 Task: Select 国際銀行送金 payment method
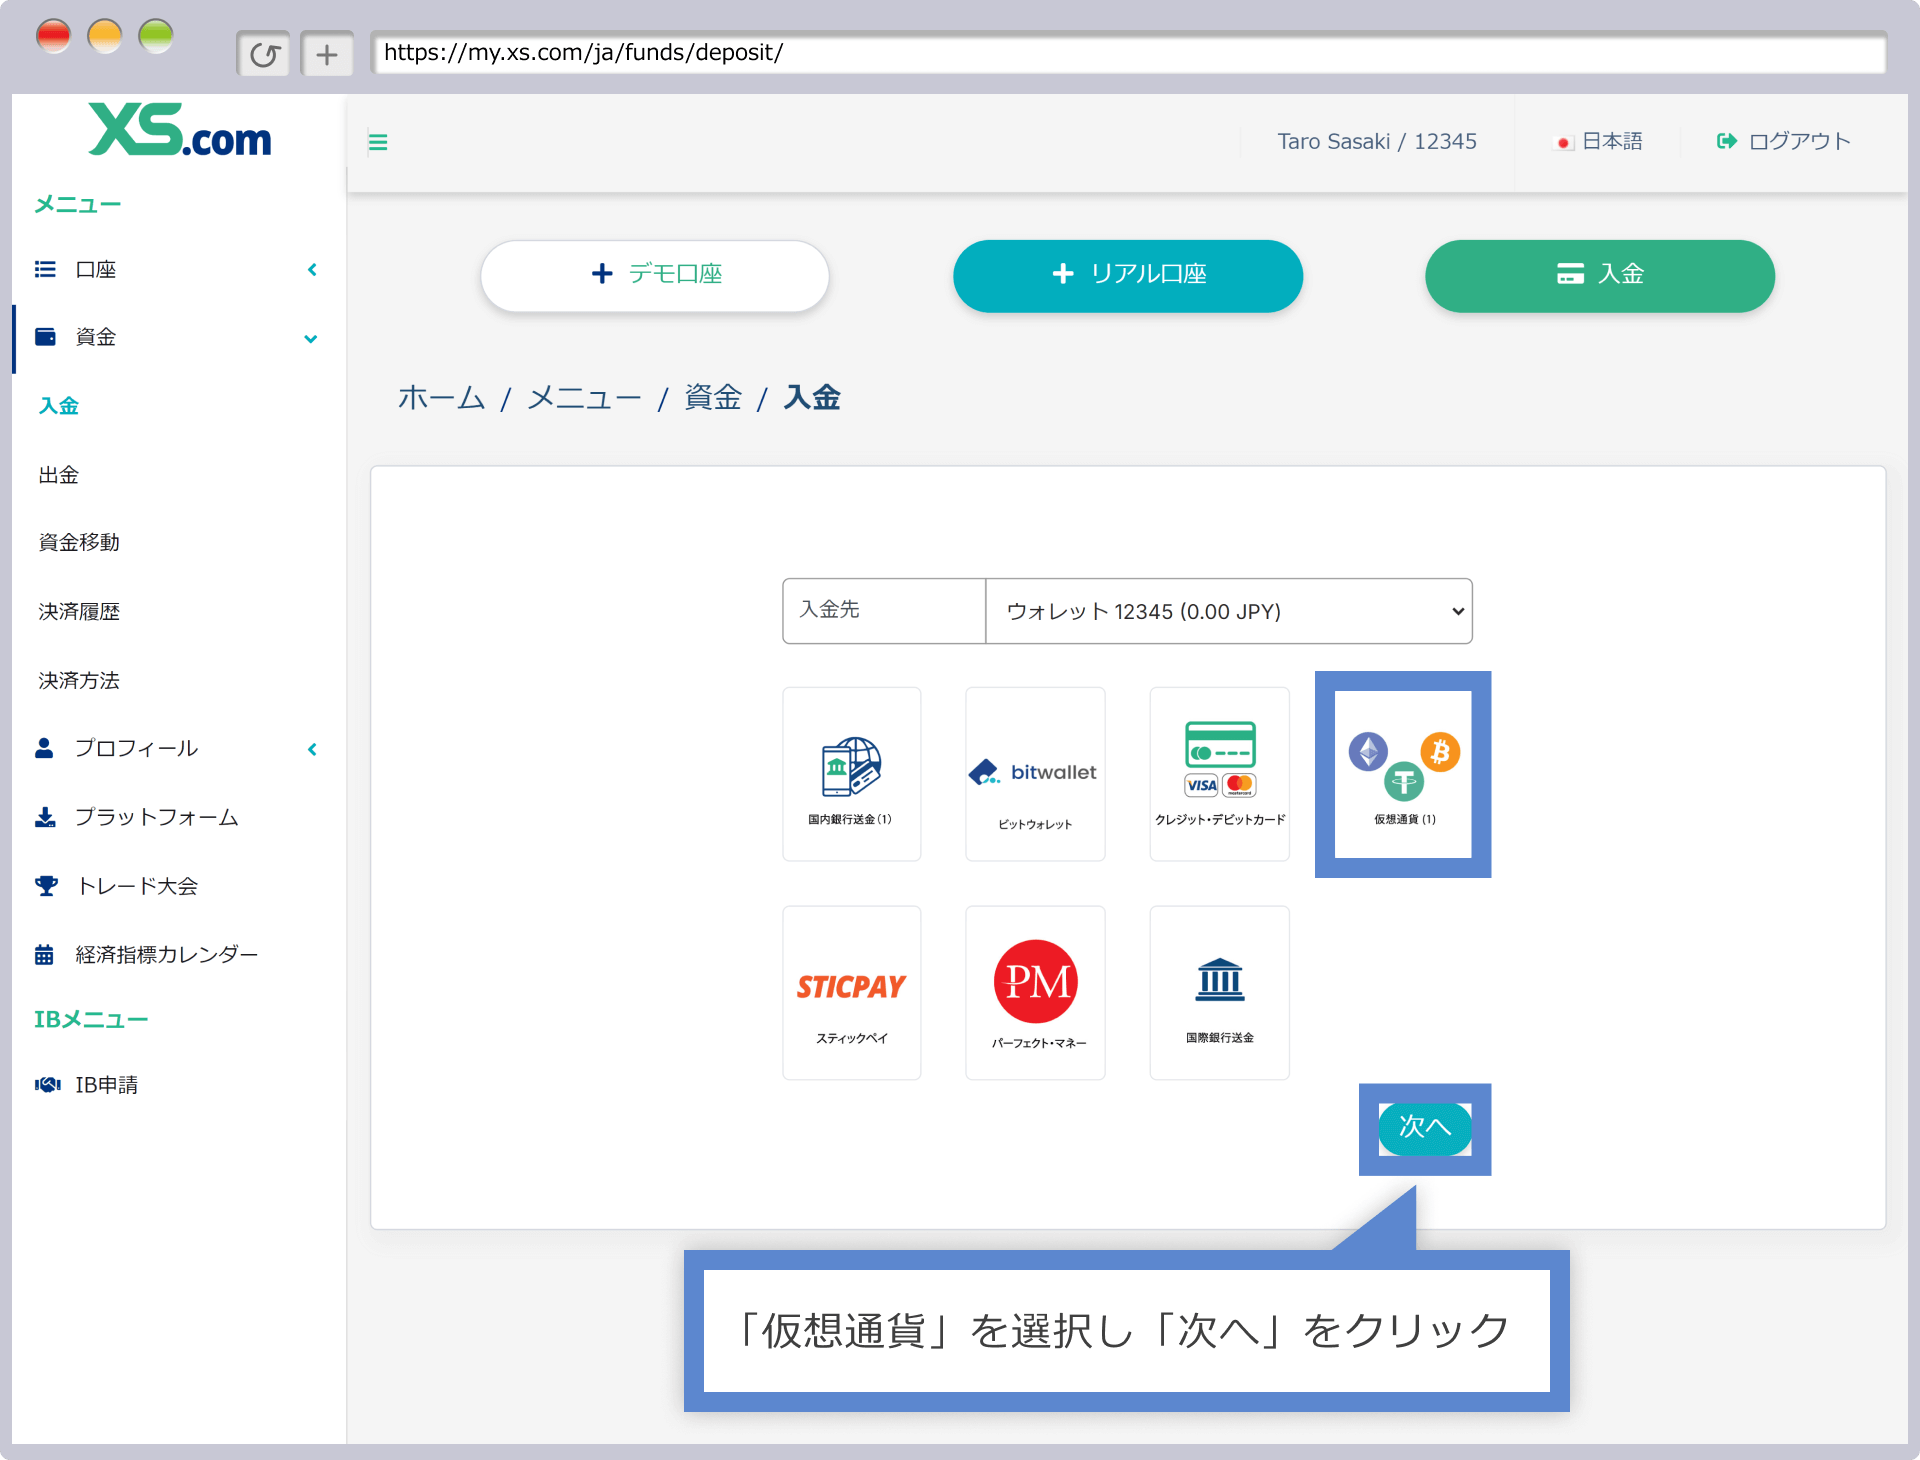1219,993
